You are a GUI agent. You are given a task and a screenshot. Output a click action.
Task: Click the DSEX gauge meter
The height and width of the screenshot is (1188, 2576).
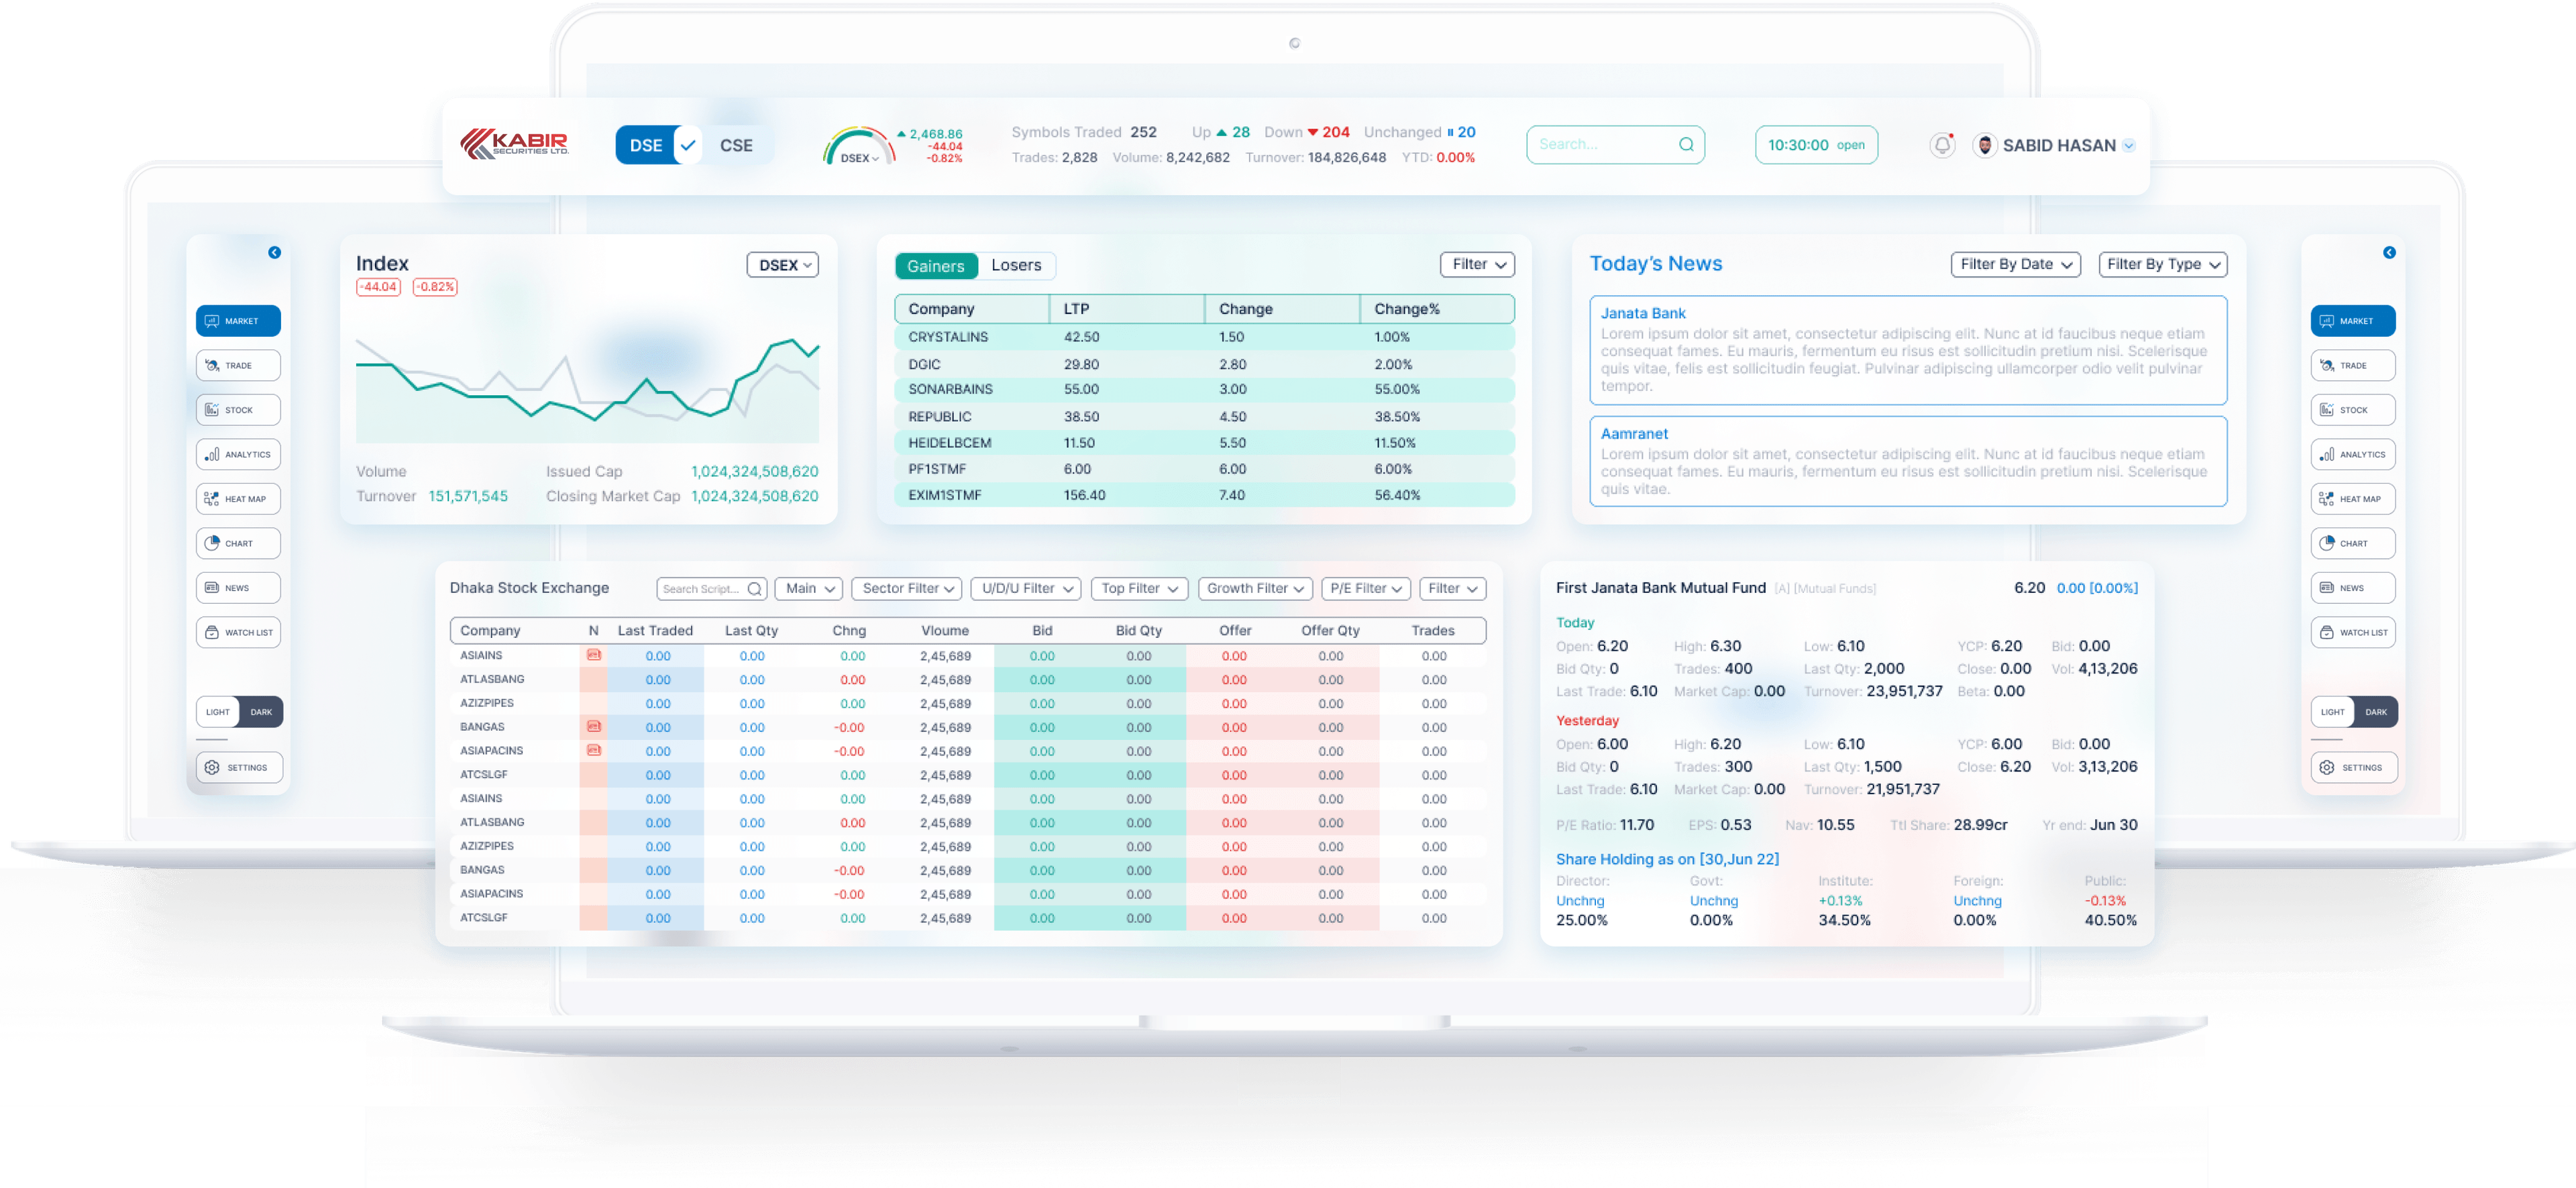point(857,146)
